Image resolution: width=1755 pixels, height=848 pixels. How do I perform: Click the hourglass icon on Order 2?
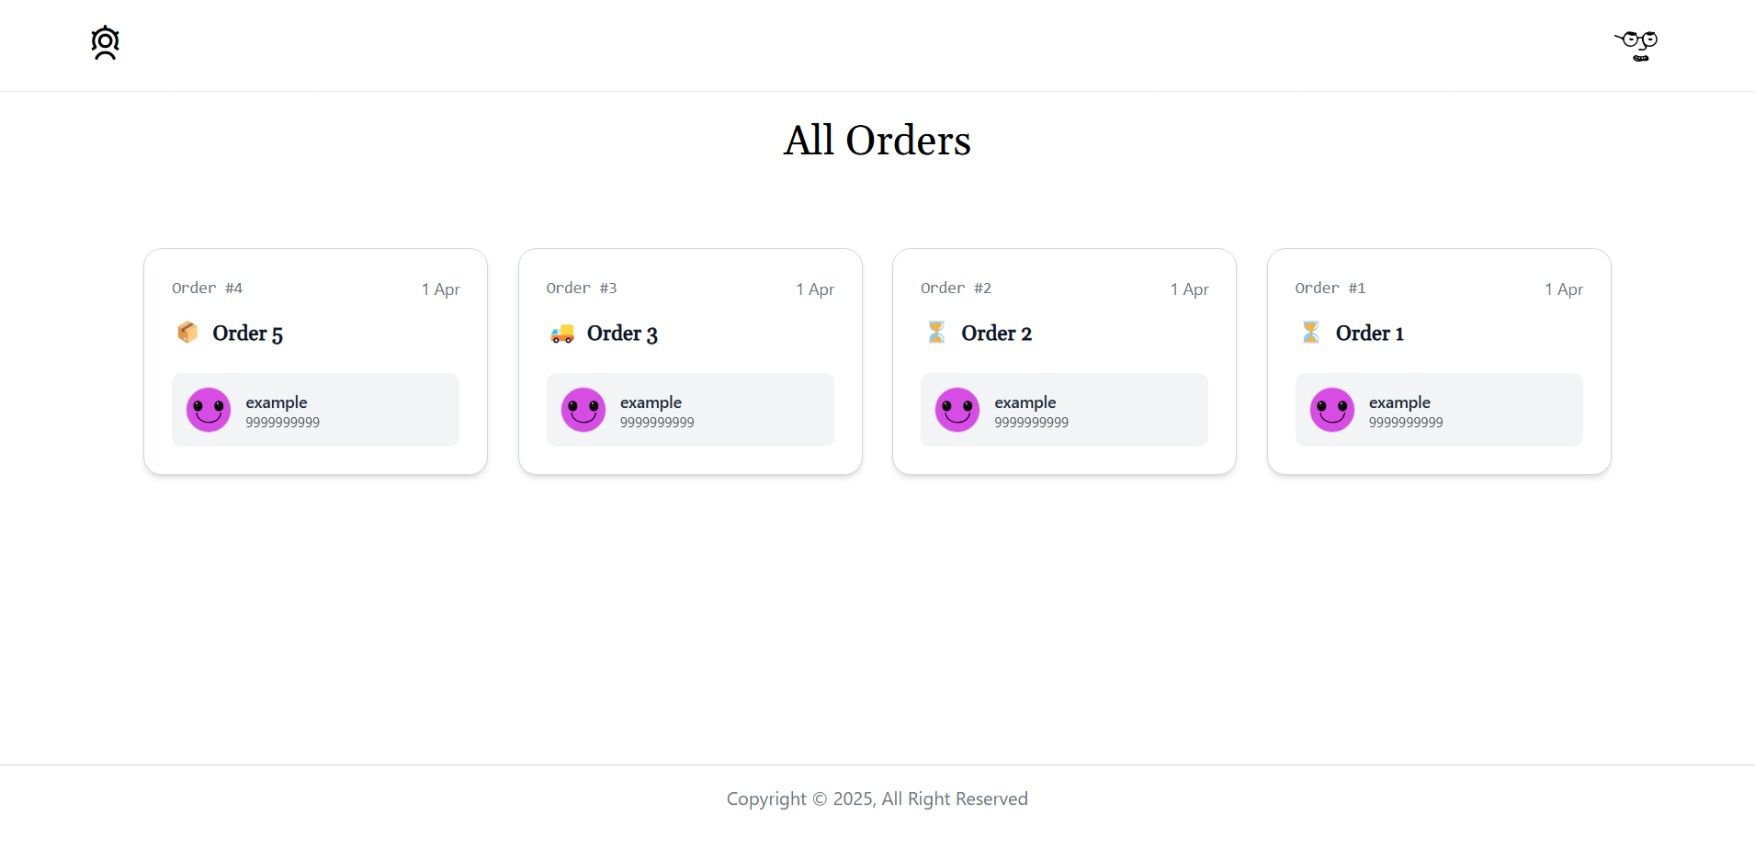[x=936, y=332]
